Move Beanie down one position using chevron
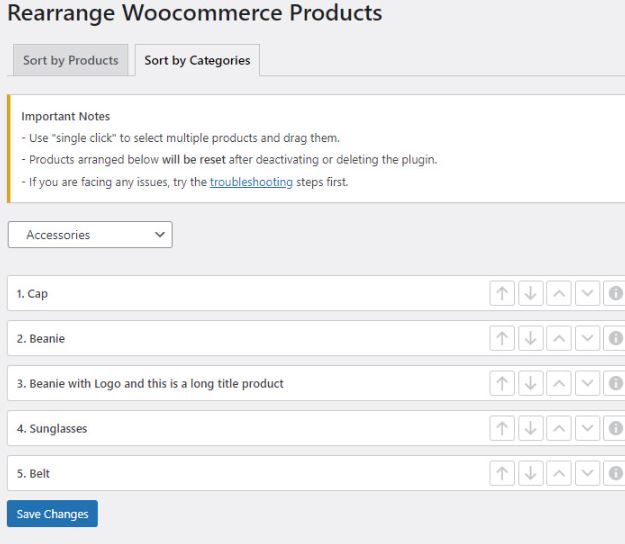625x544 pixels. pyautogui.click(x=588, y=338)
